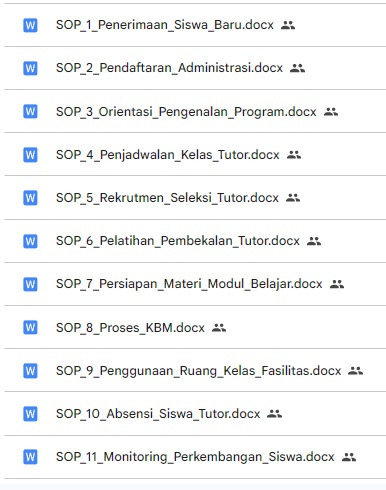Click shared-people icon on SOP_1_Penerimaan_Siswa_Baru row
This screenshot has height=490, width=386.
(288, 25)
